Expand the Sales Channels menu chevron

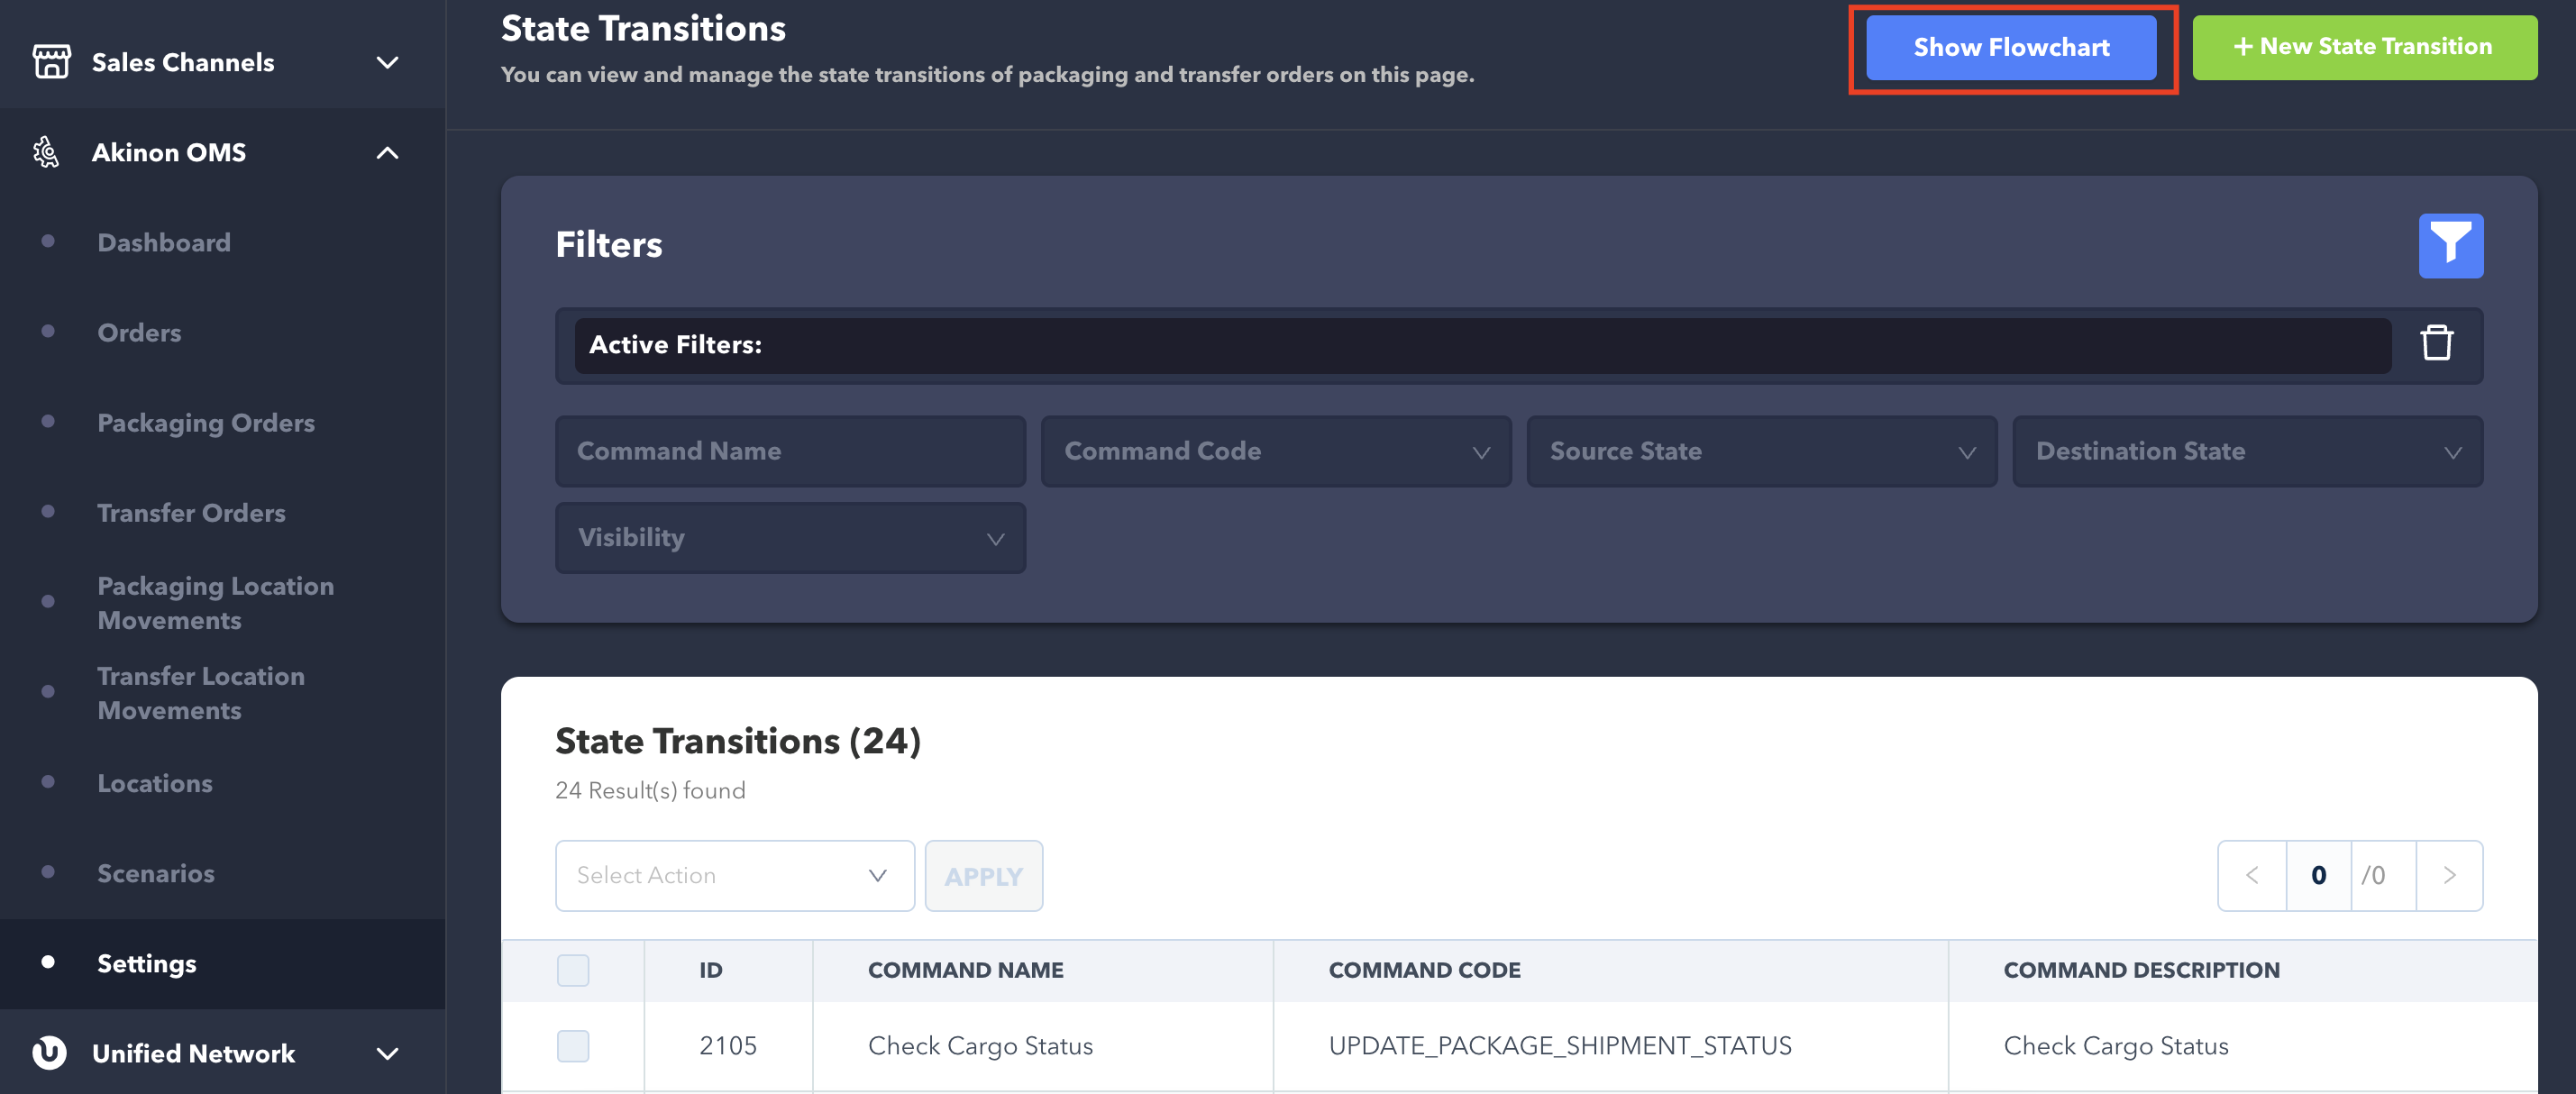pos(387,63)
